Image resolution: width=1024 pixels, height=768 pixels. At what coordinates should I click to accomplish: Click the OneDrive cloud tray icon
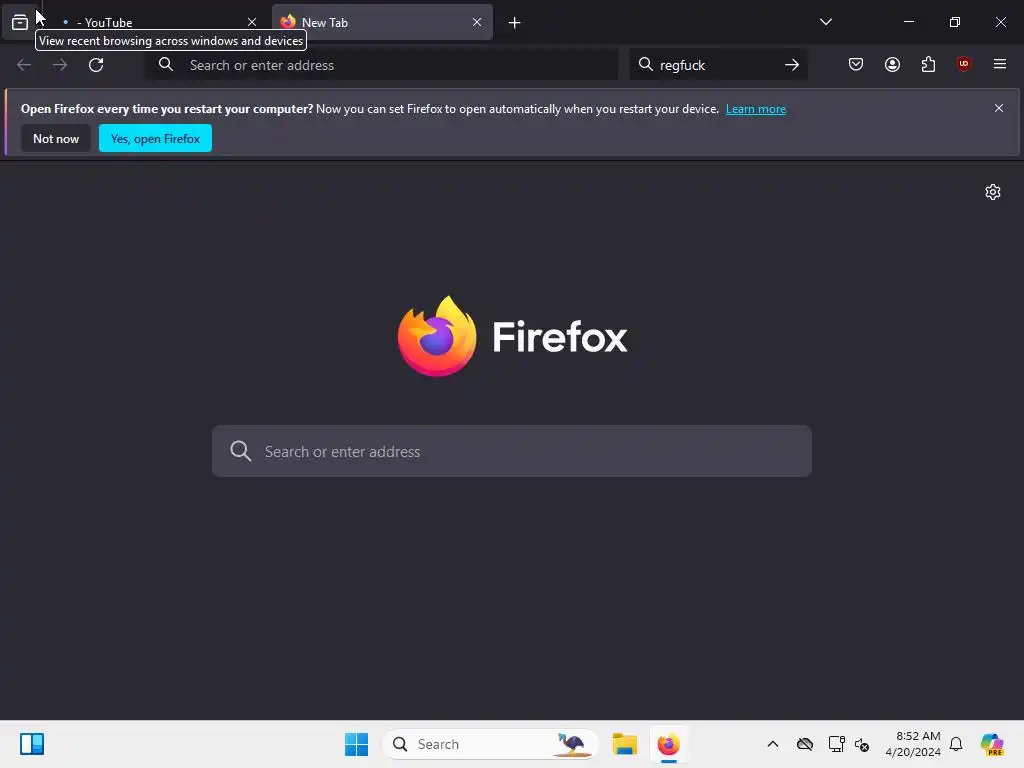tap(805, 744)
